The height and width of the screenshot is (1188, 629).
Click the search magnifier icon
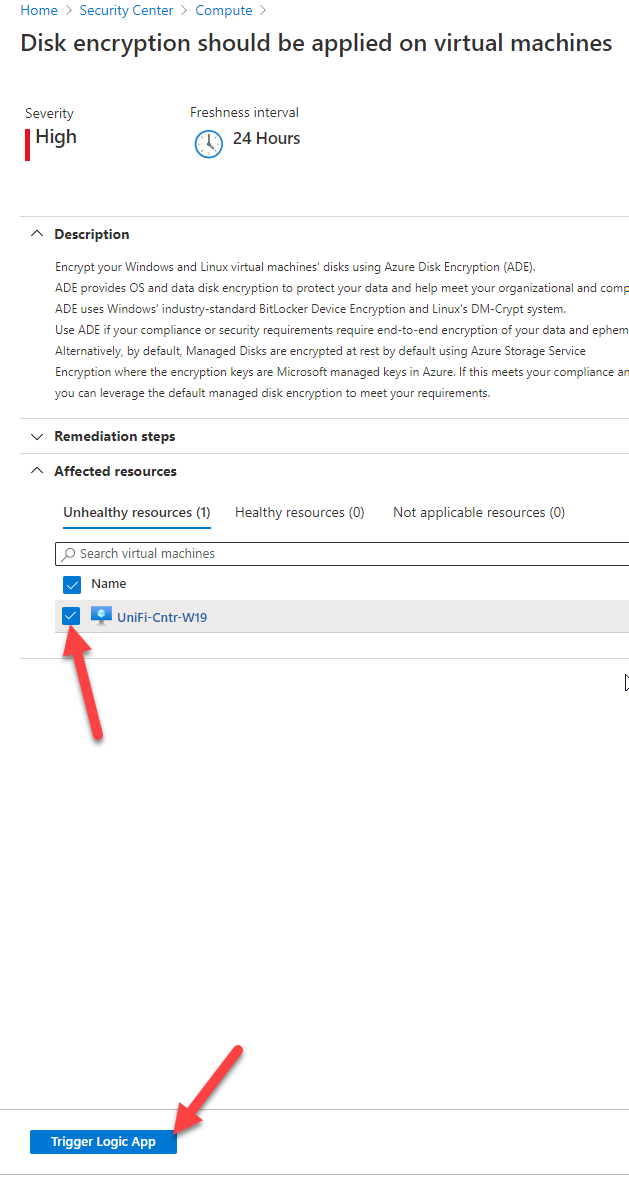(69, 554)
